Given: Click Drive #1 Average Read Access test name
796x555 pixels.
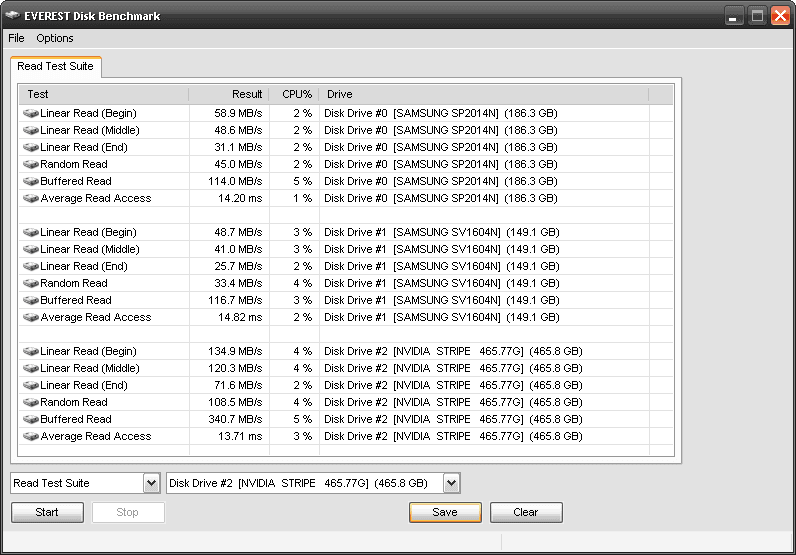Looking at the screenshot, I should point(96,317).
